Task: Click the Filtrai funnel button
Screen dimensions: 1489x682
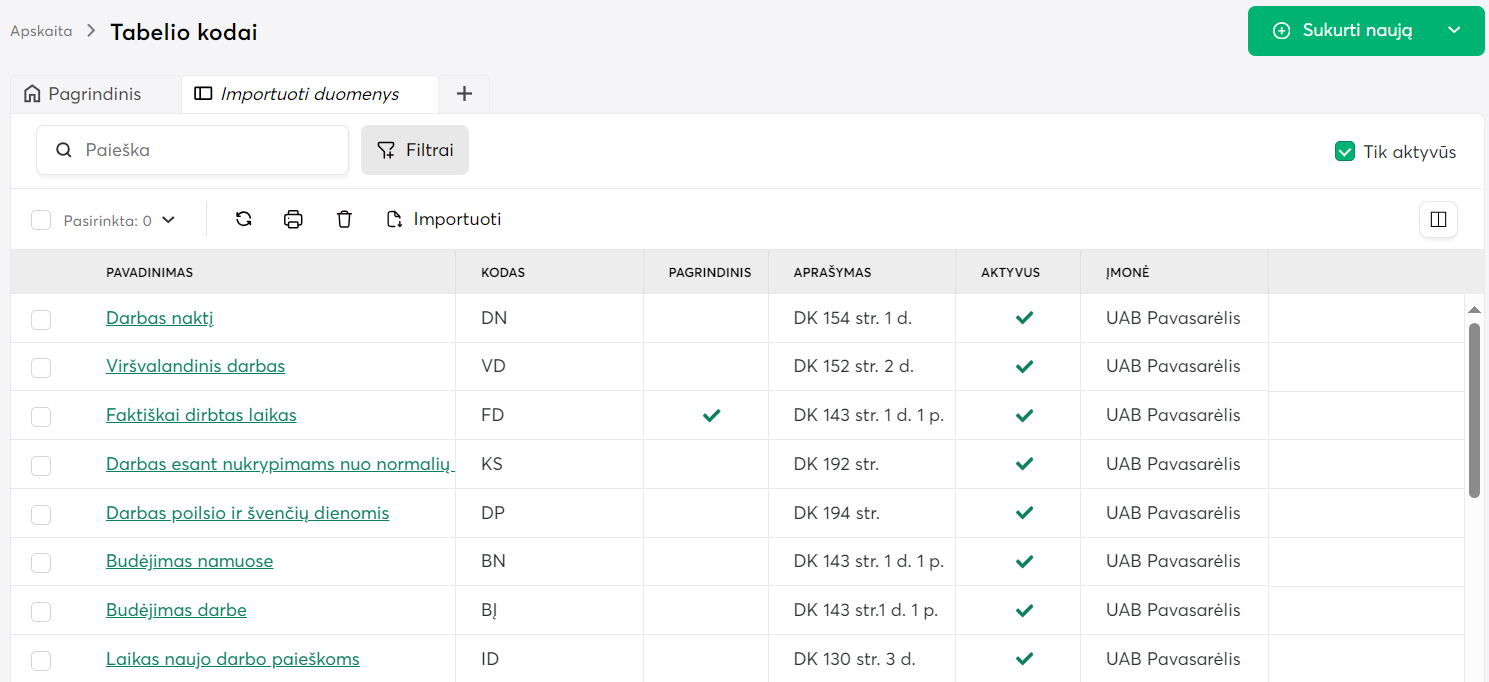Action: 415,150
